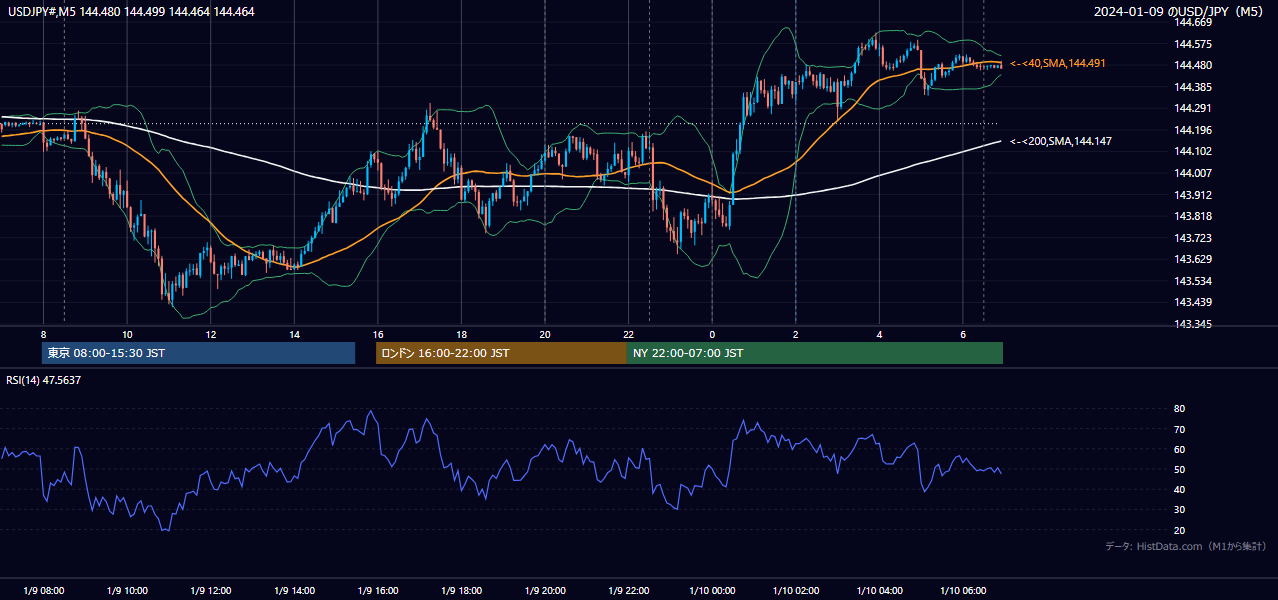Click hour label 0 under the price chart
This screenshot has height=600, width=1278.
[712, 334]
